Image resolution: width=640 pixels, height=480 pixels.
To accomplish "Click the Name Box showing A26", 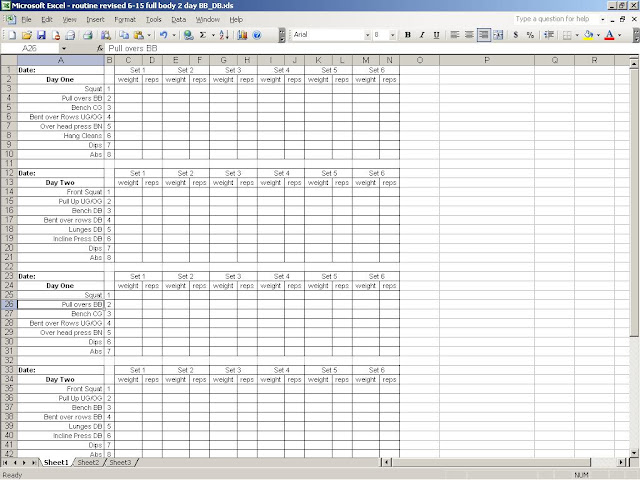I will tap(29, 48).
